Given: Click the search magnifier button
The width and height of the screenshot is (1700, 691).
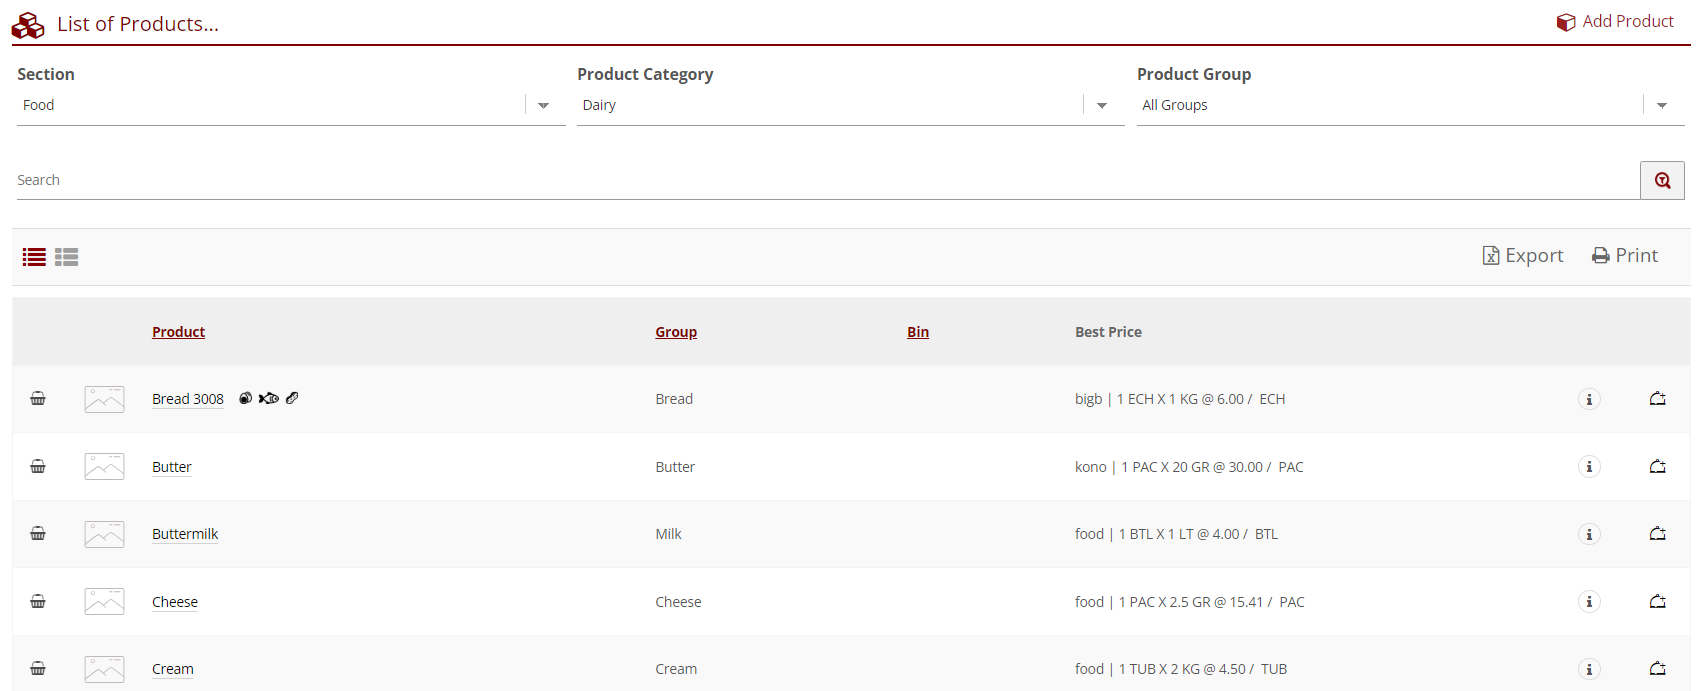Looking at the screenshot, I should [1662, 181].
